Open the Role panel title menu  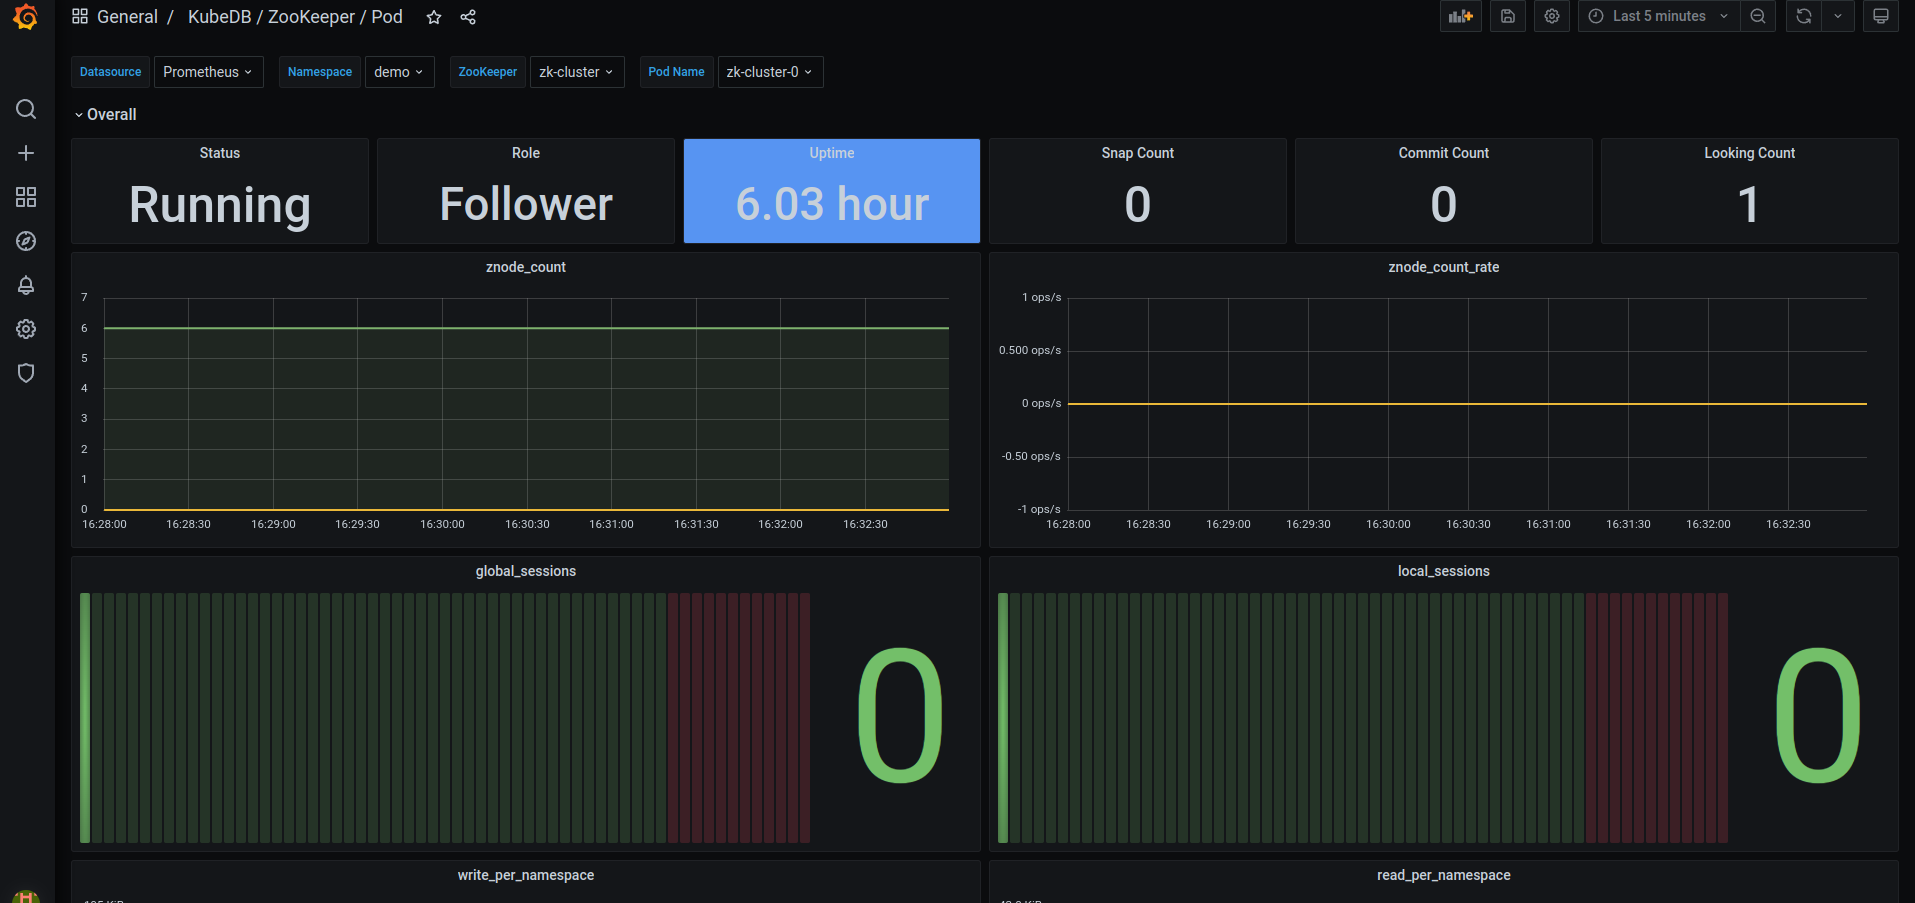pyautogui.click(x=526, y=153)
